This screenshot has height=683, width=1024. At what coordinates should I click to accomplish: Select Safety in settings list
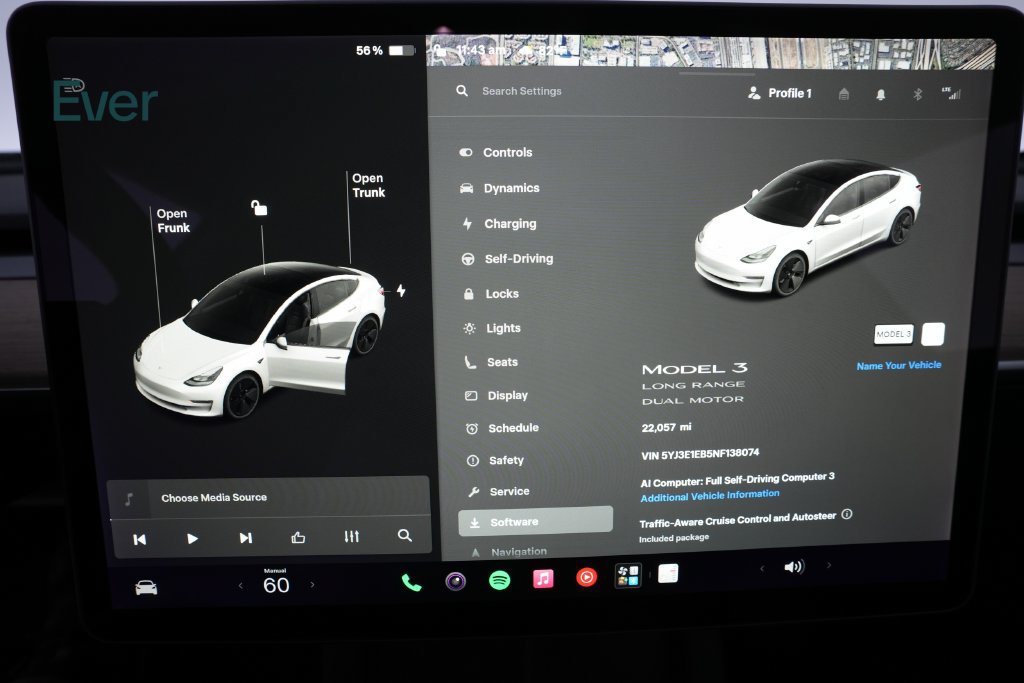[x=495, y=460]
